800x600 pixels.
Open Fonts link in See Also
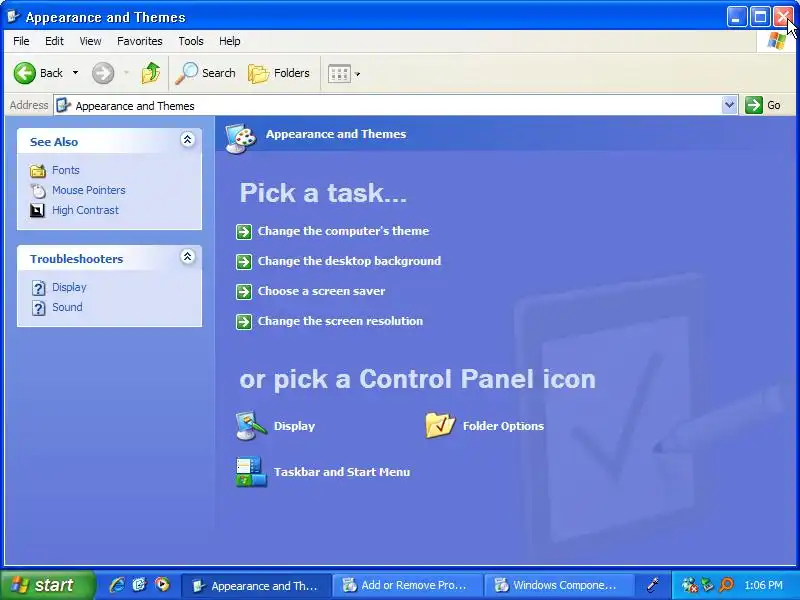66,170
